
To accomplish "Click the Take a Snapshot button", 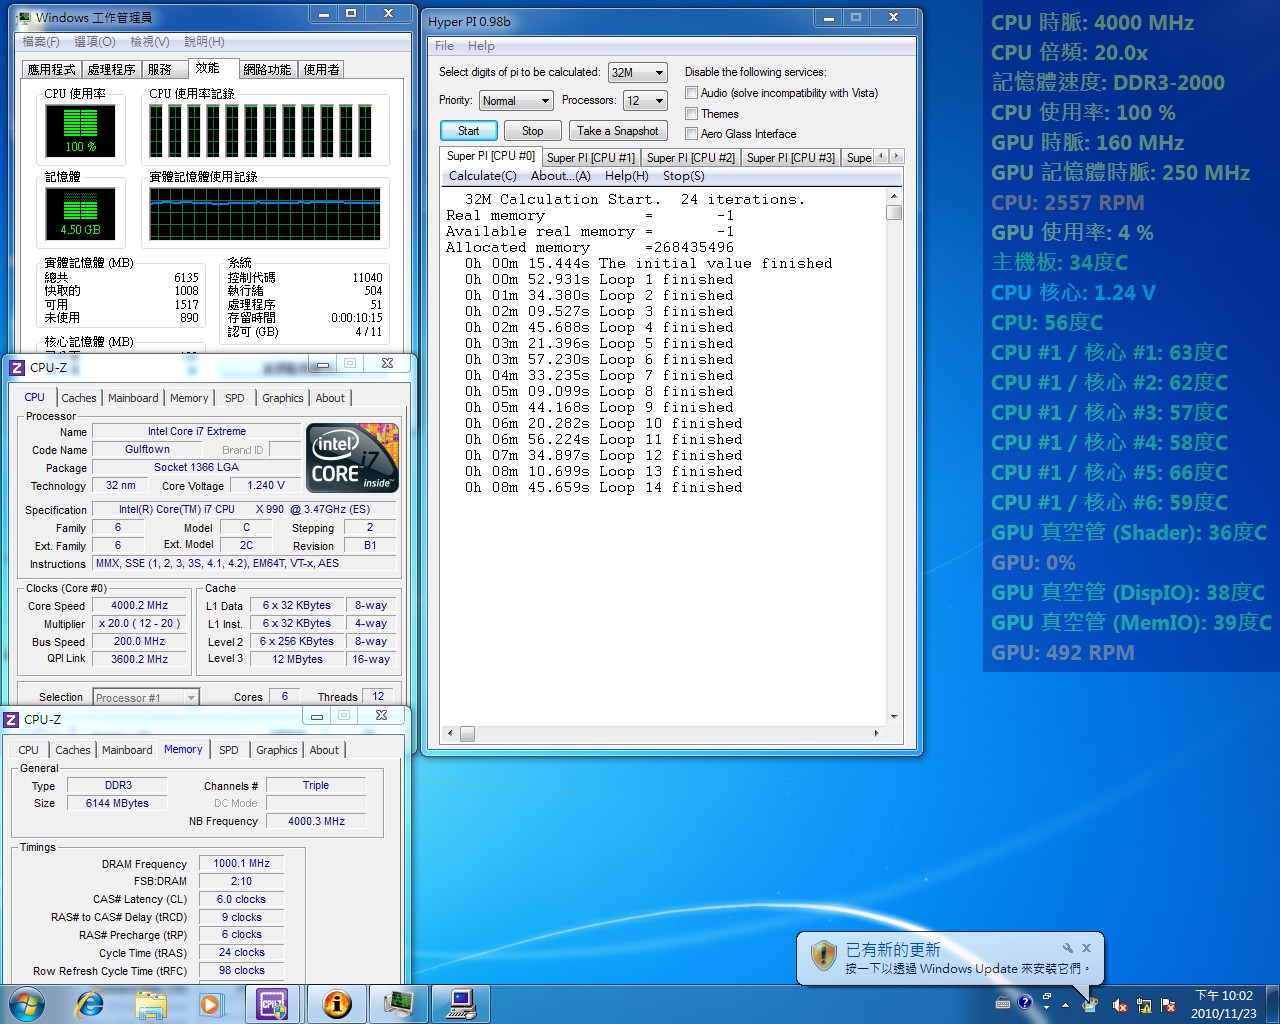I will click(618, 131).
